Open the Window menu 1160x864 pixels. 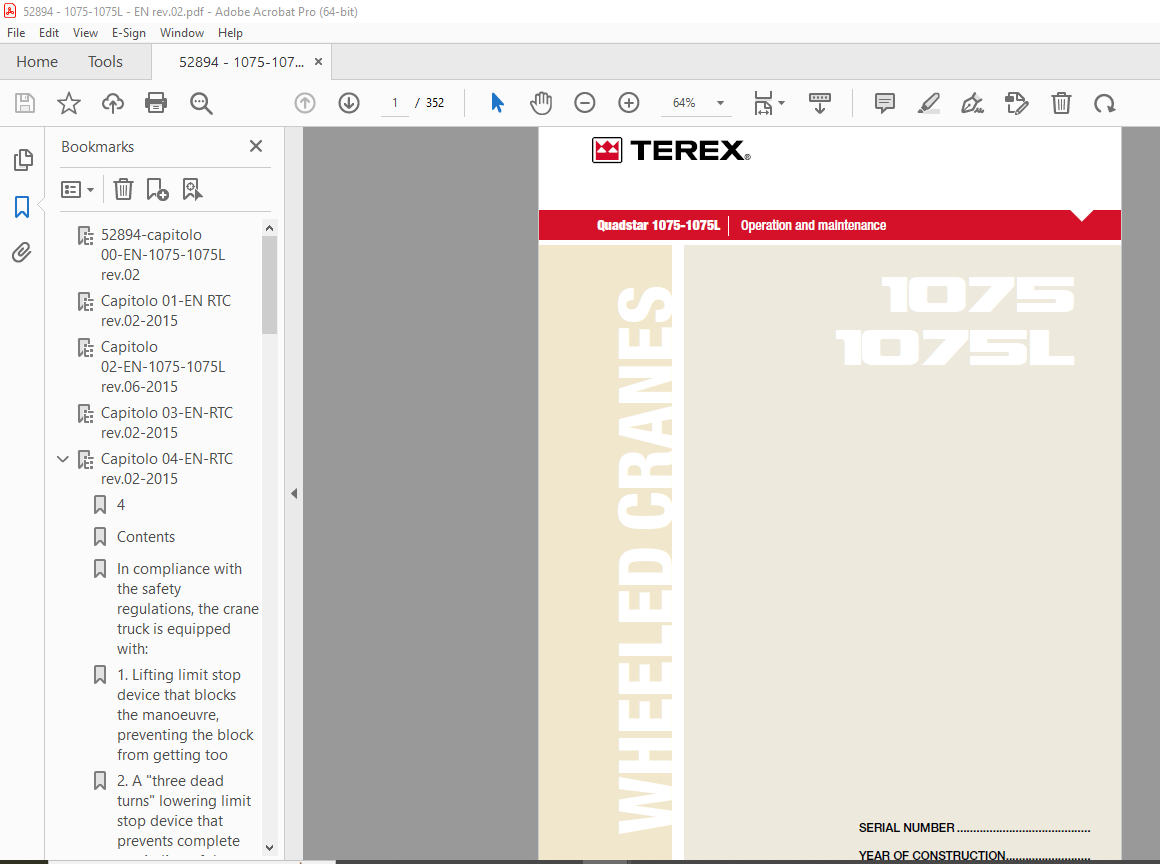click(182, 33)
